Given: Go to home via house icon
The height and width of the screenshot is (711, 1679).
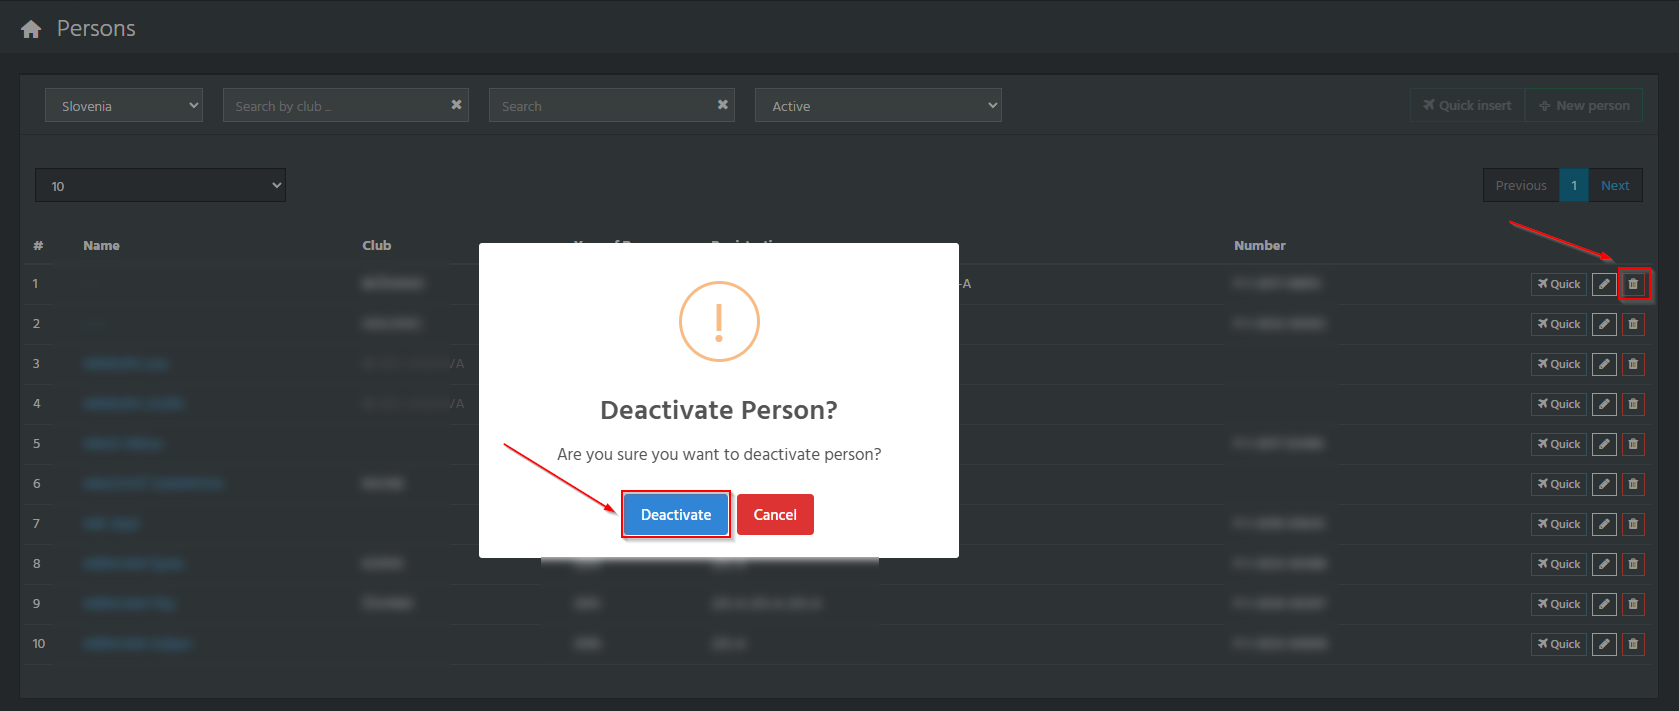Looking at the screenshot, I should 31,29.
